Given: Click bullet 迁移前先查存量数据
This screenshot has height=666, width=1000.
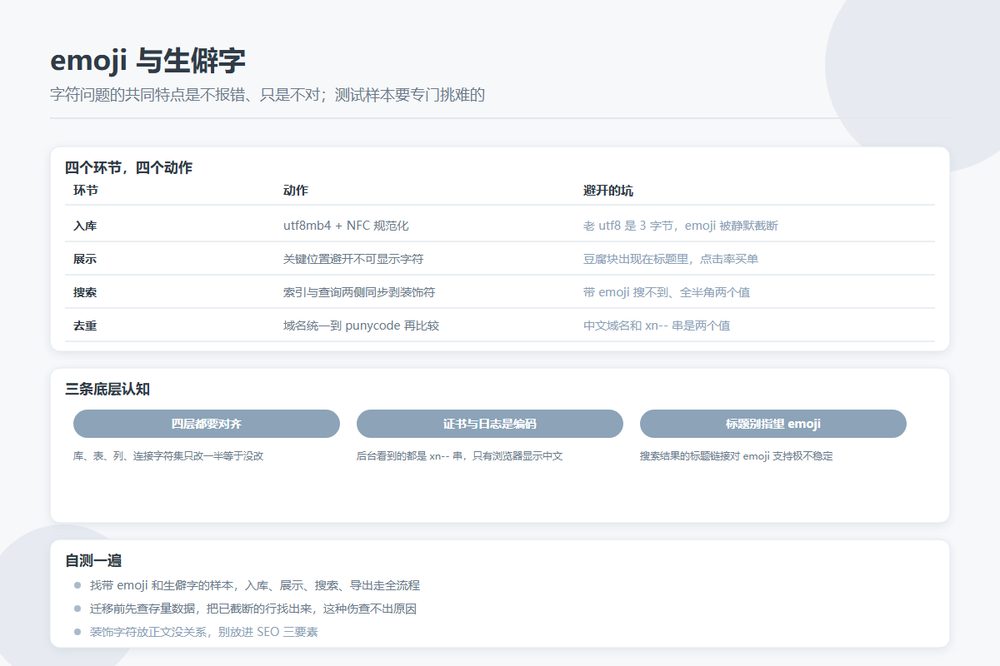Looking at the screenshot, I should [253, 609].
